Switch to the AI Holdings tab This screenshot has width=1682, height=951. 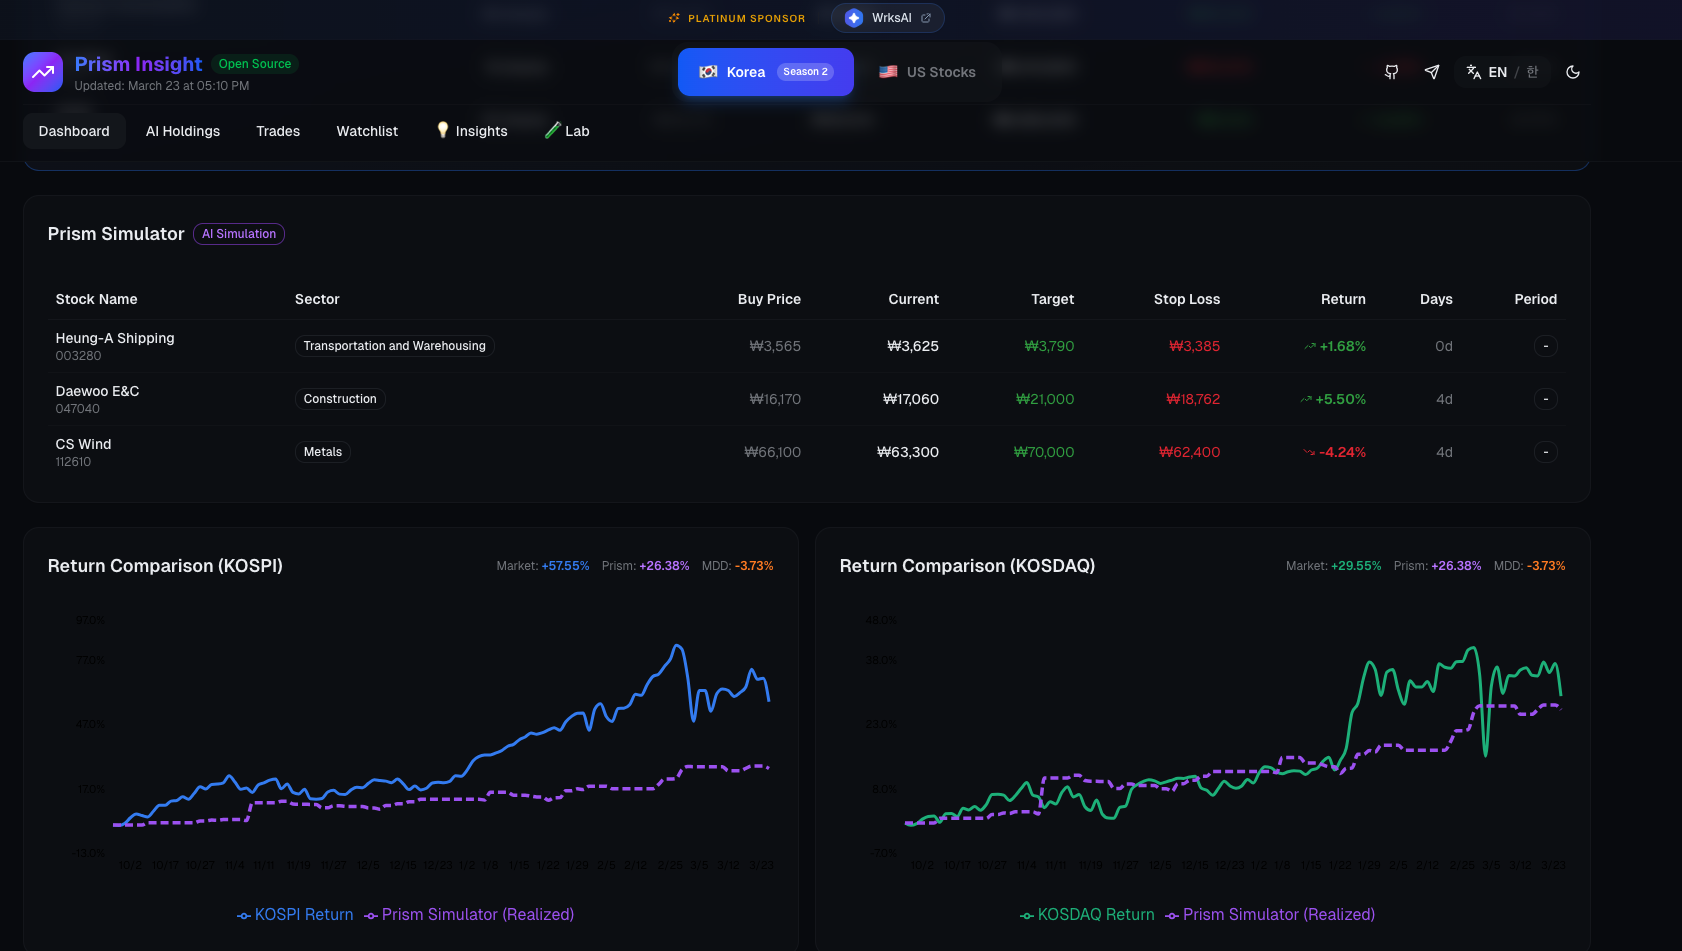pos(183,130)
